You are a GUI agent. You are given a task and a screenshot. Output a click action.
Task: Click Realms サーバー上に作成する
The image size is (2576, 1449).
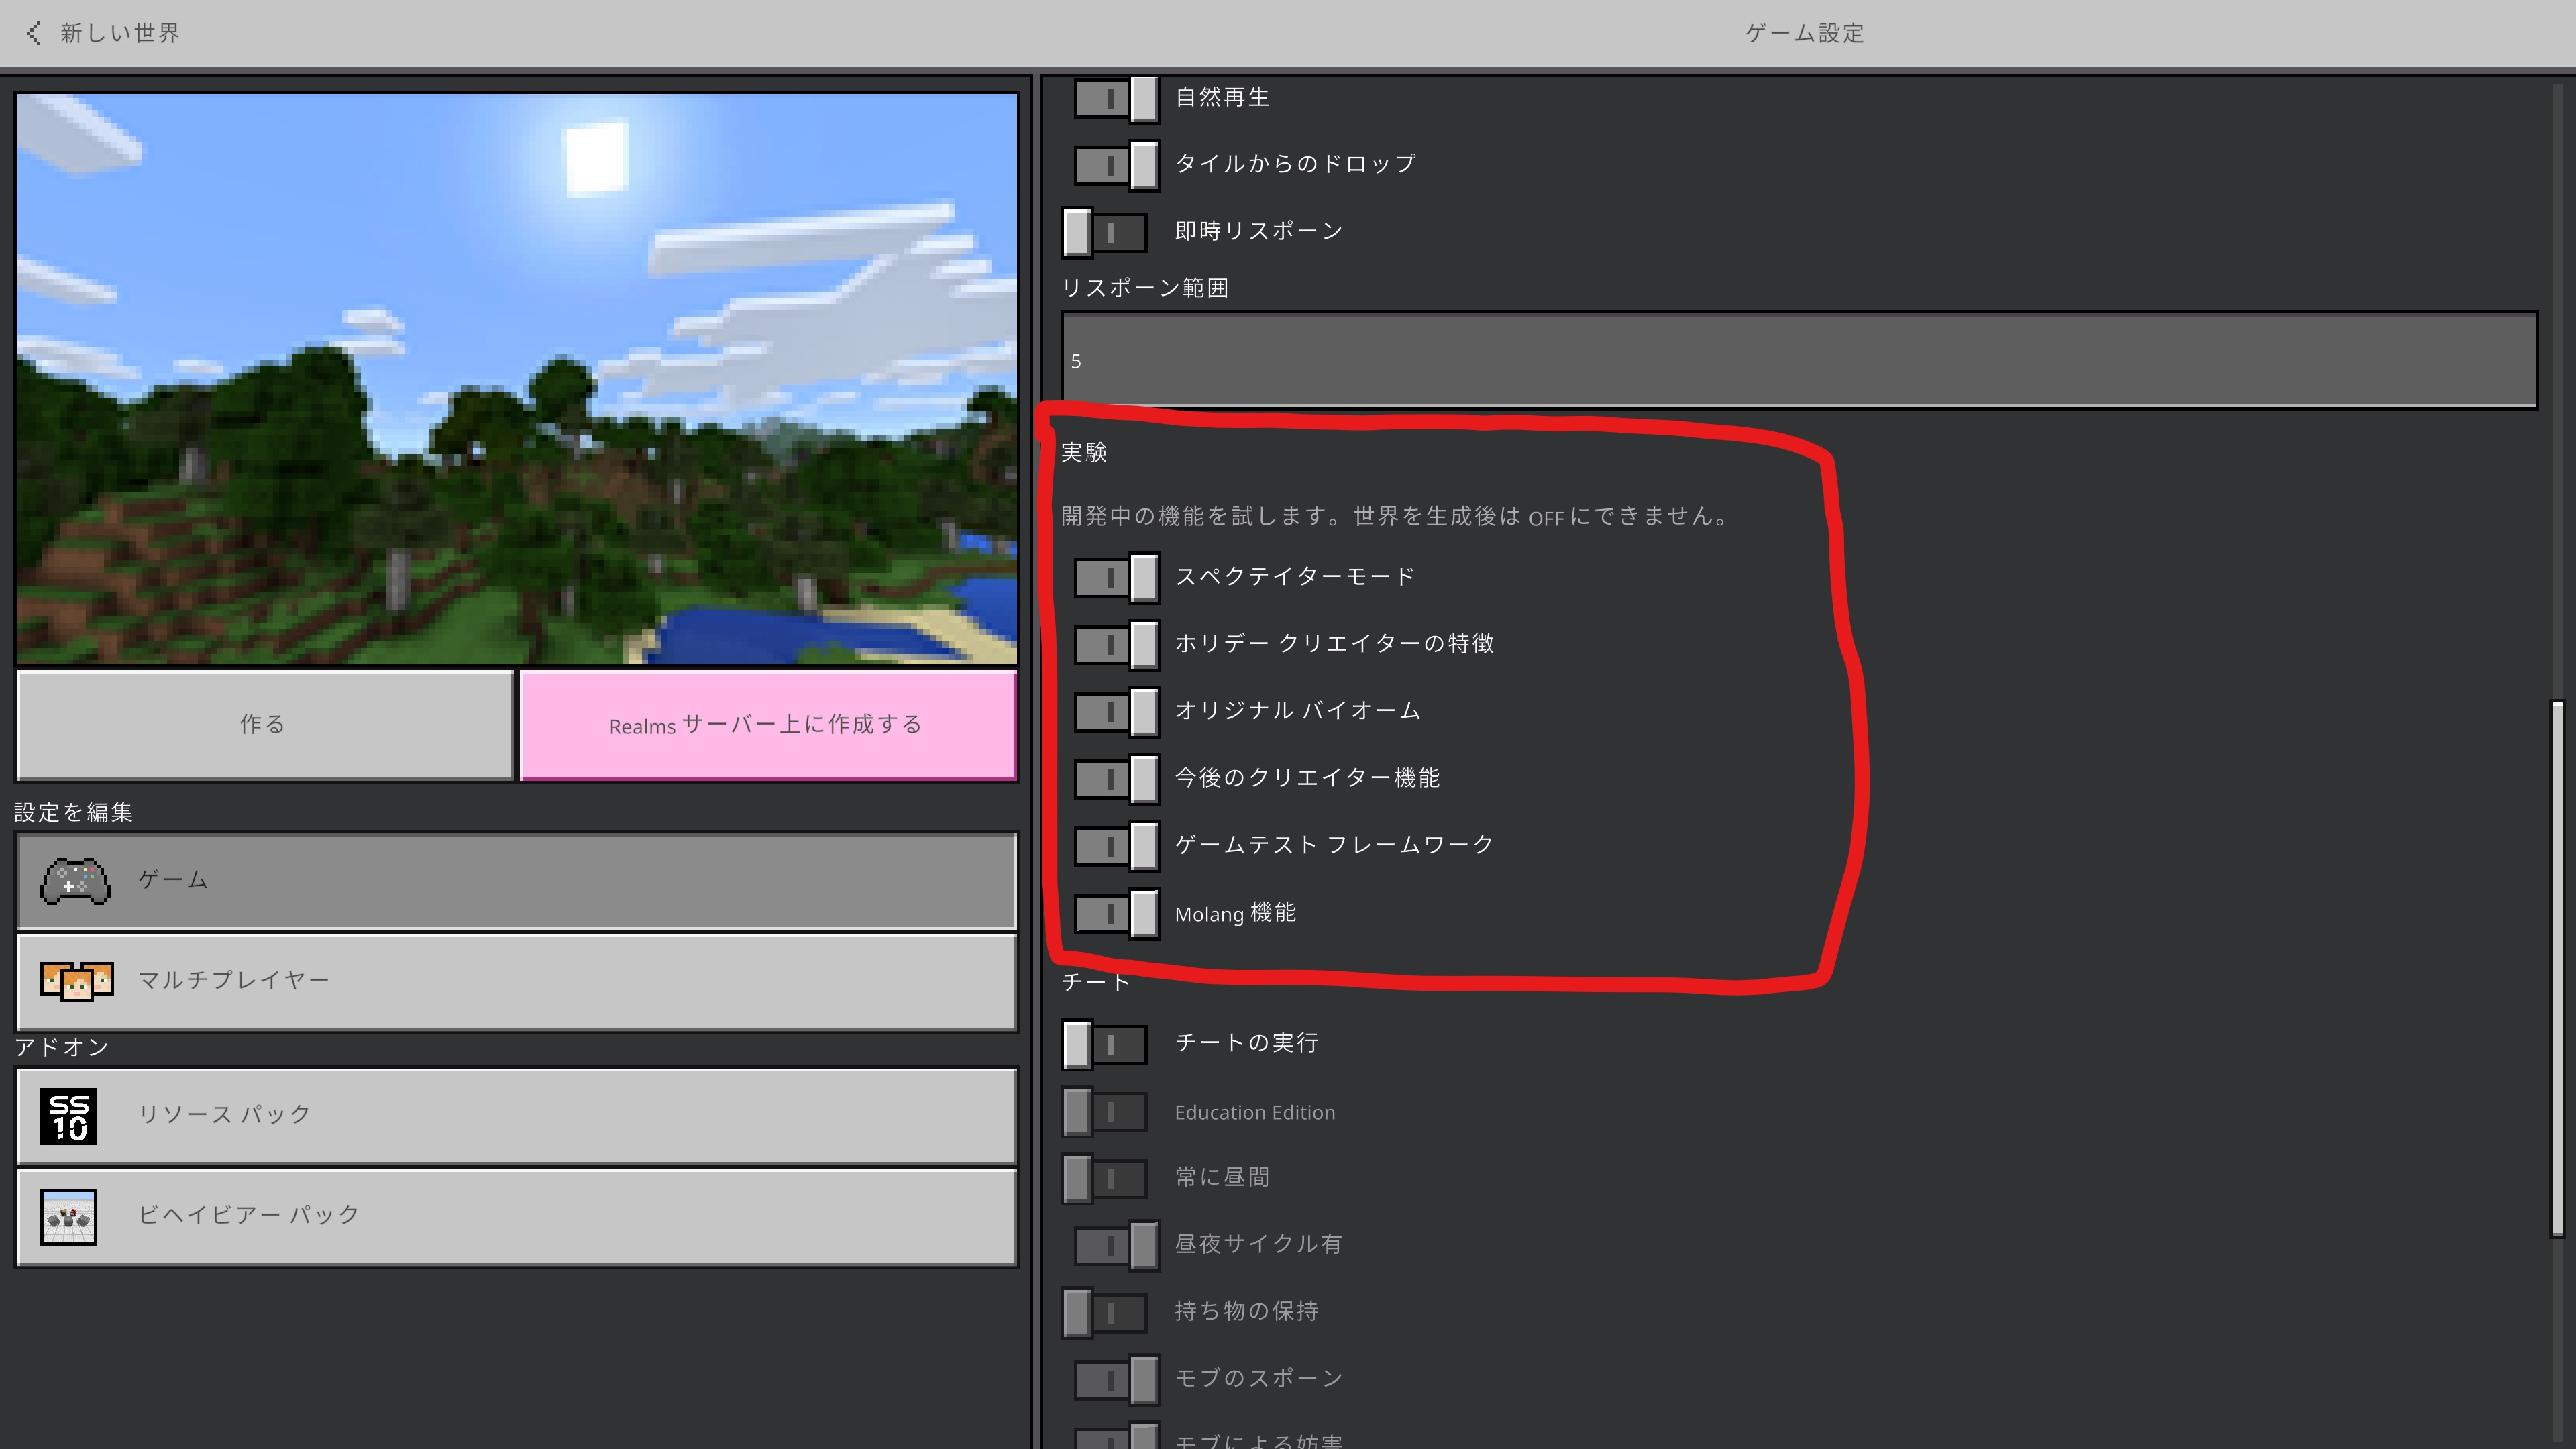click(x=768, y=725)
